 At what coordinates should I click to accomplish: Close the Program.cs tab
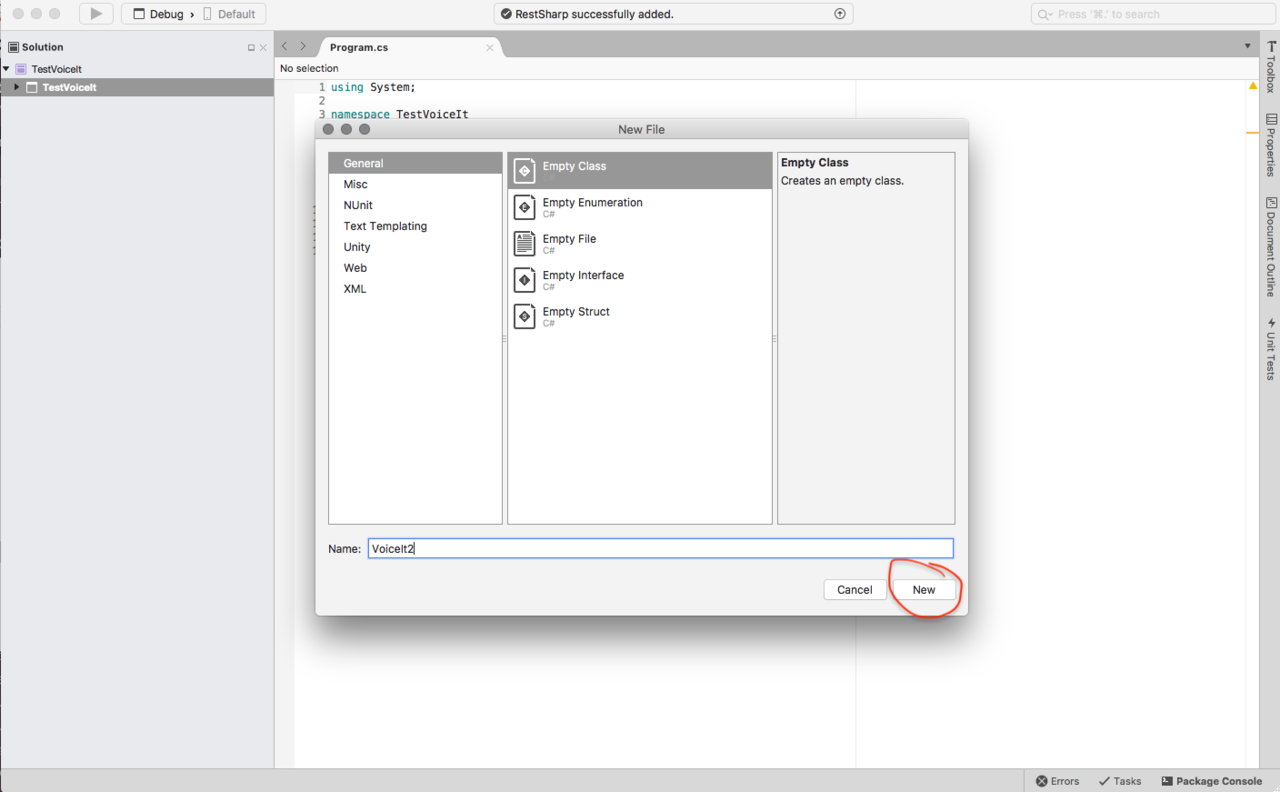coord(490,47)
